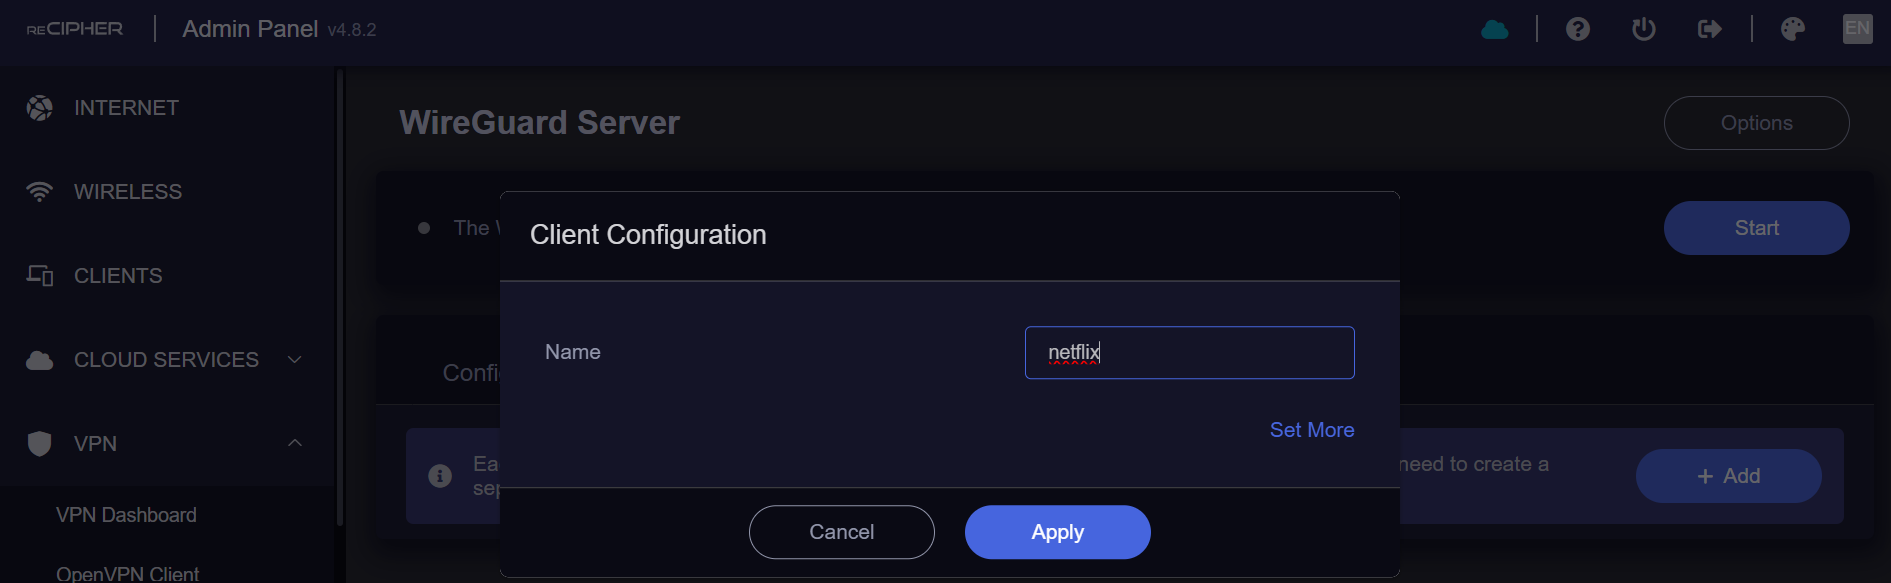Go to the Clients sidebar section
1891x583 pixels.
(x=118, y=276)
